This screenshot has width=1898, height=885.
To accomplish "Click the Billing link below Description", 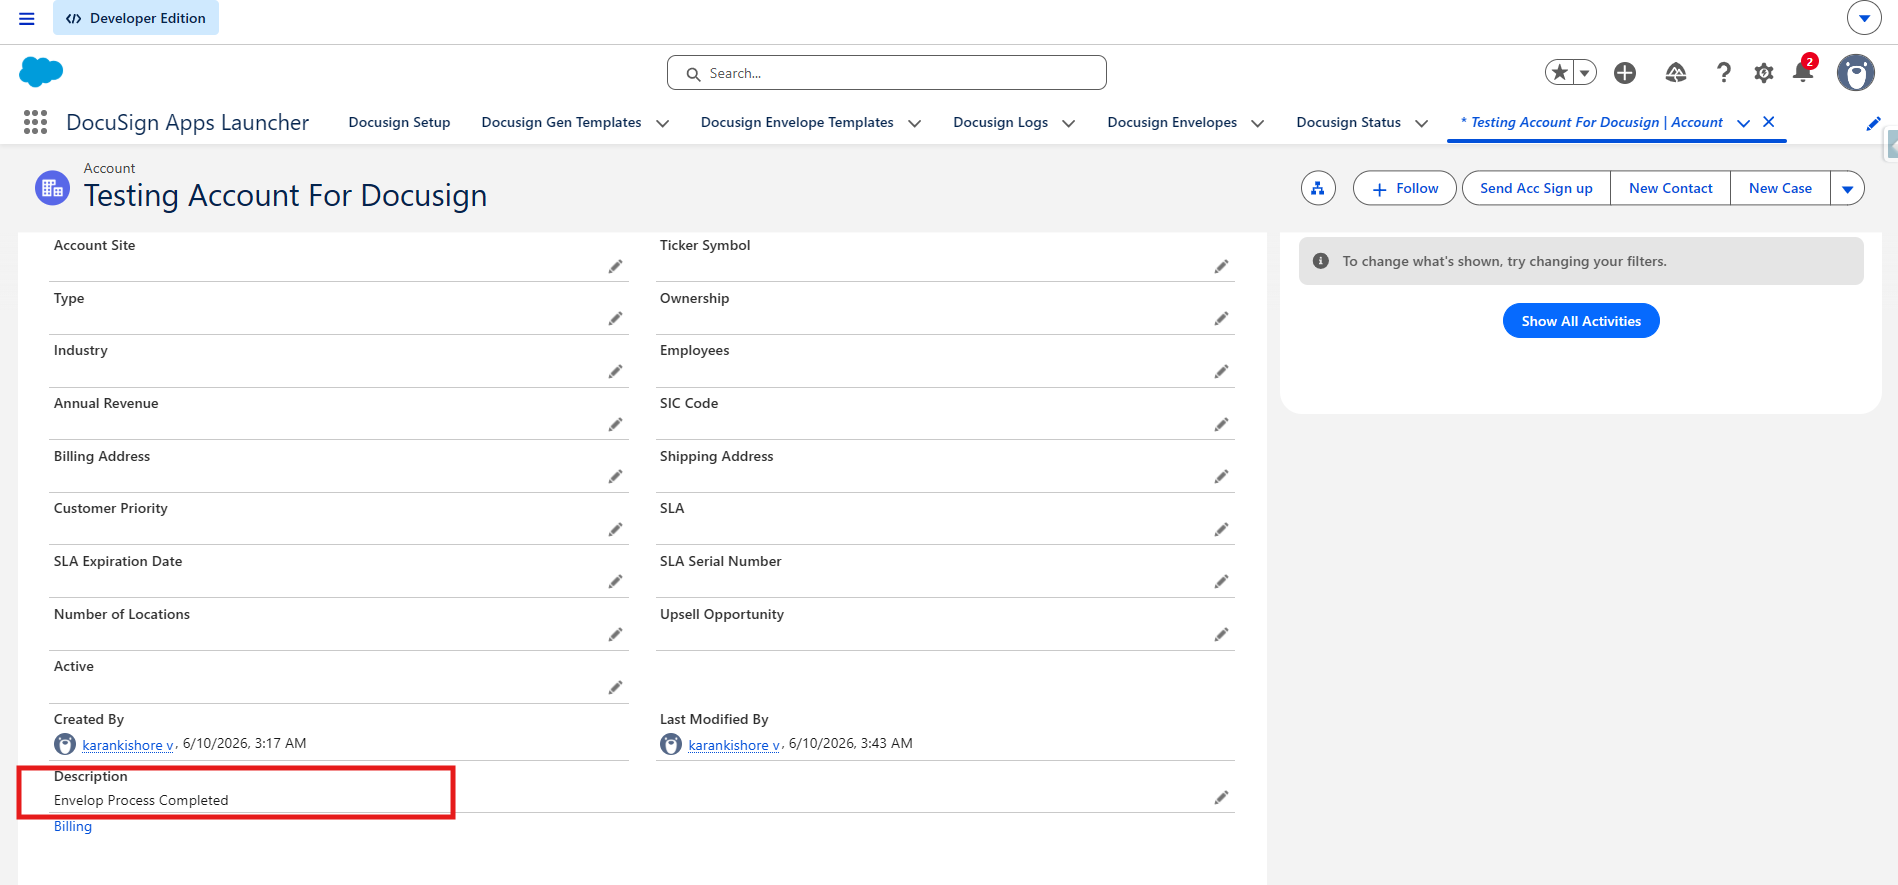I will (73, 826).
